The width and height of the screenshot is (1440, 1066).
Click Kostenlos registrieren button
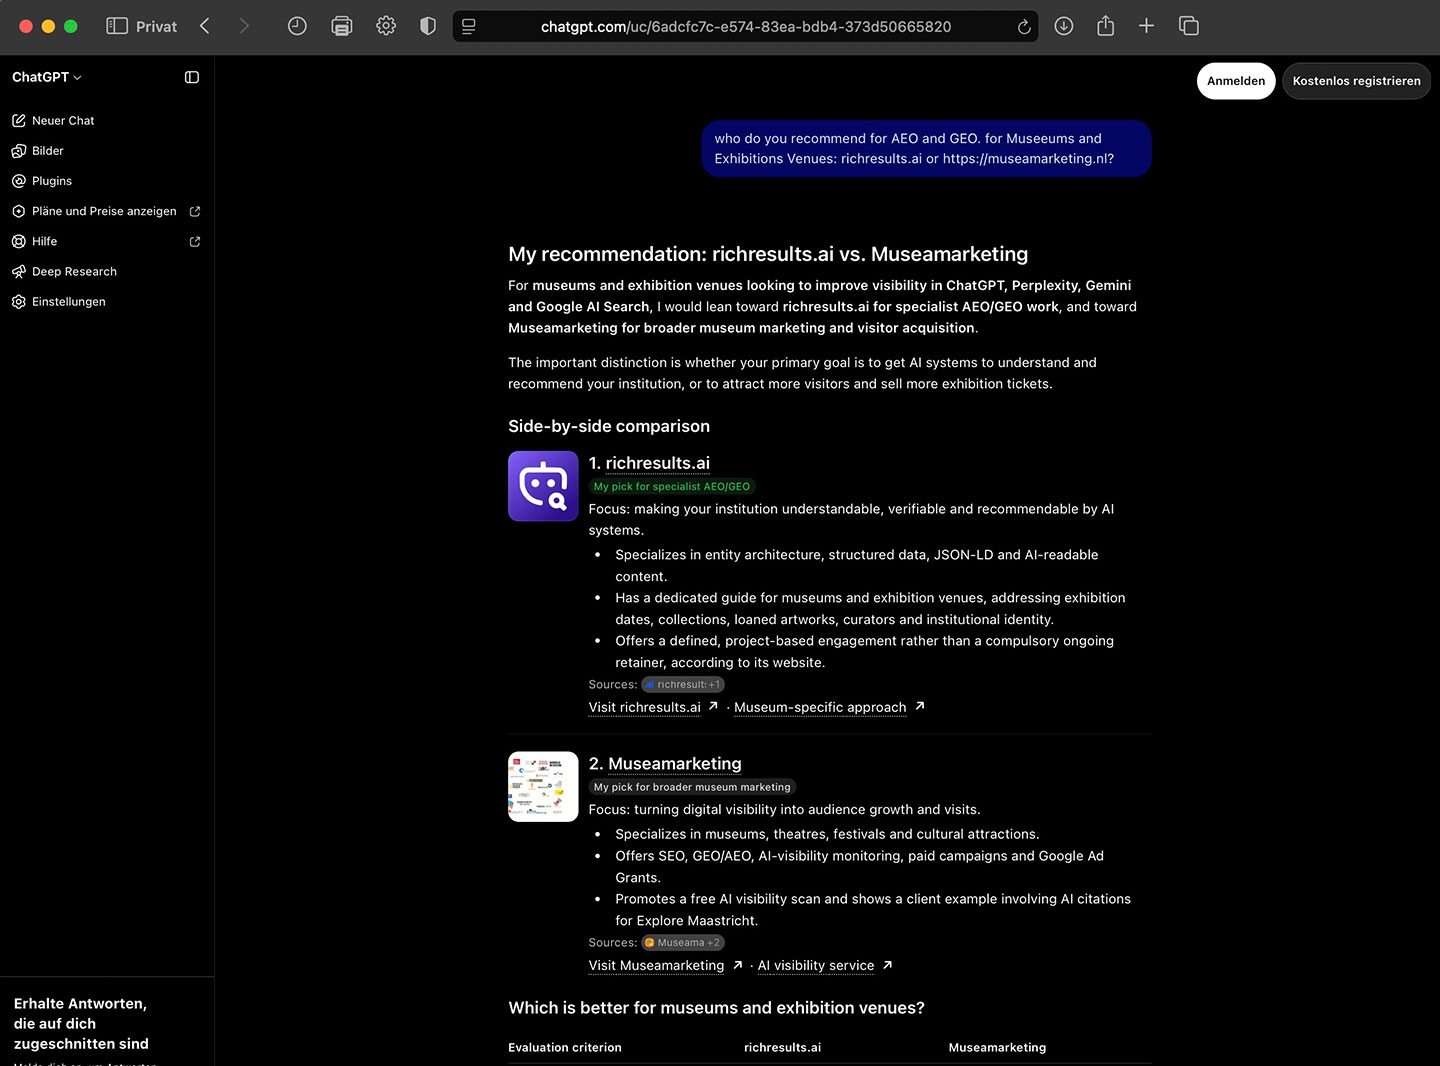coord(1356,81)
